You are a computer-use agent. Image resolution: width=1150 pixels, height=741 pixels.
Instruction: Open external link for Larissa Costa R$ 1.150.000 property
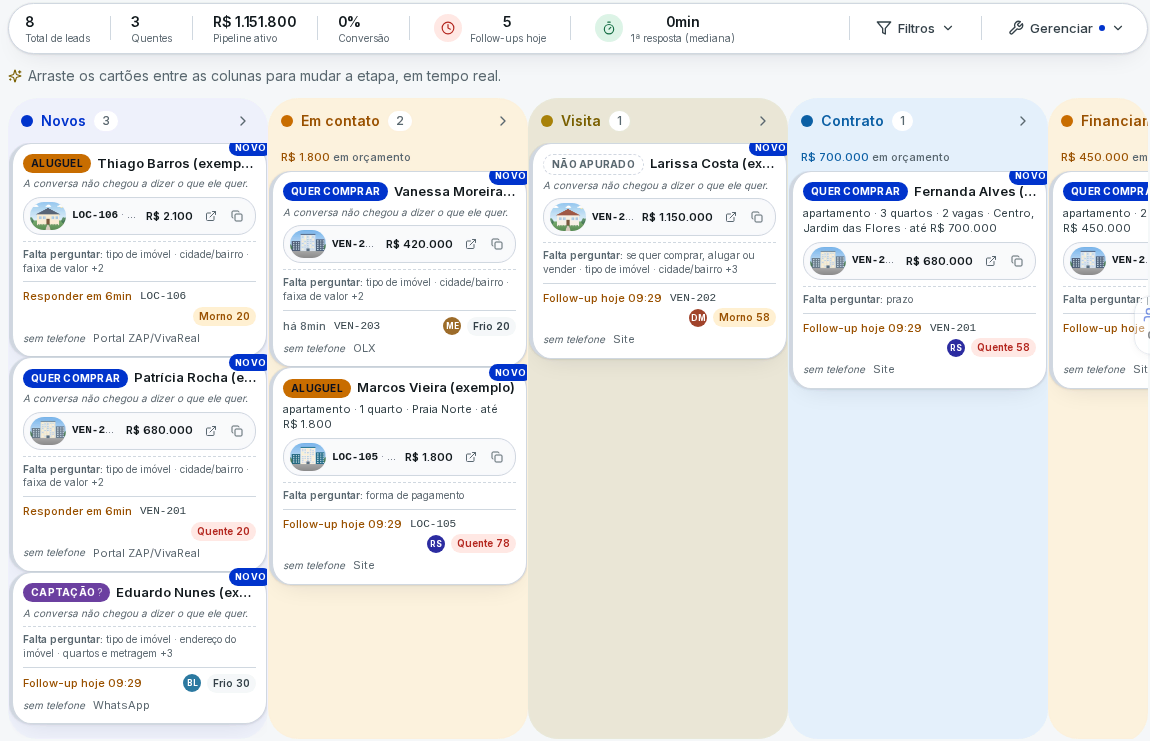point(731,217)
